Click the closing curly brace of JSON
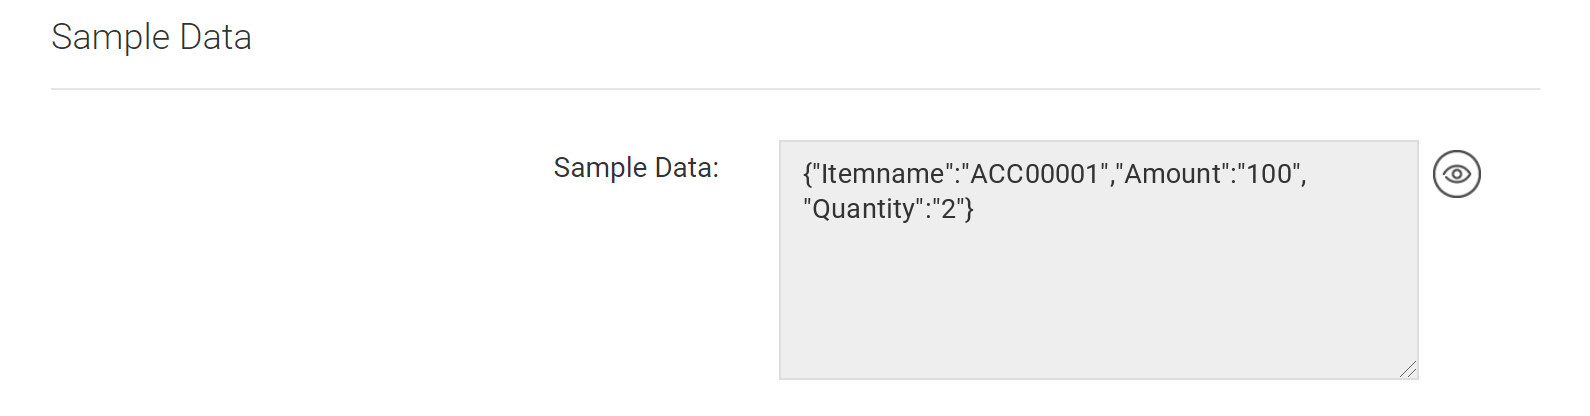The width and height of the screenshot is (1590, 416). (x=969, y=209)
